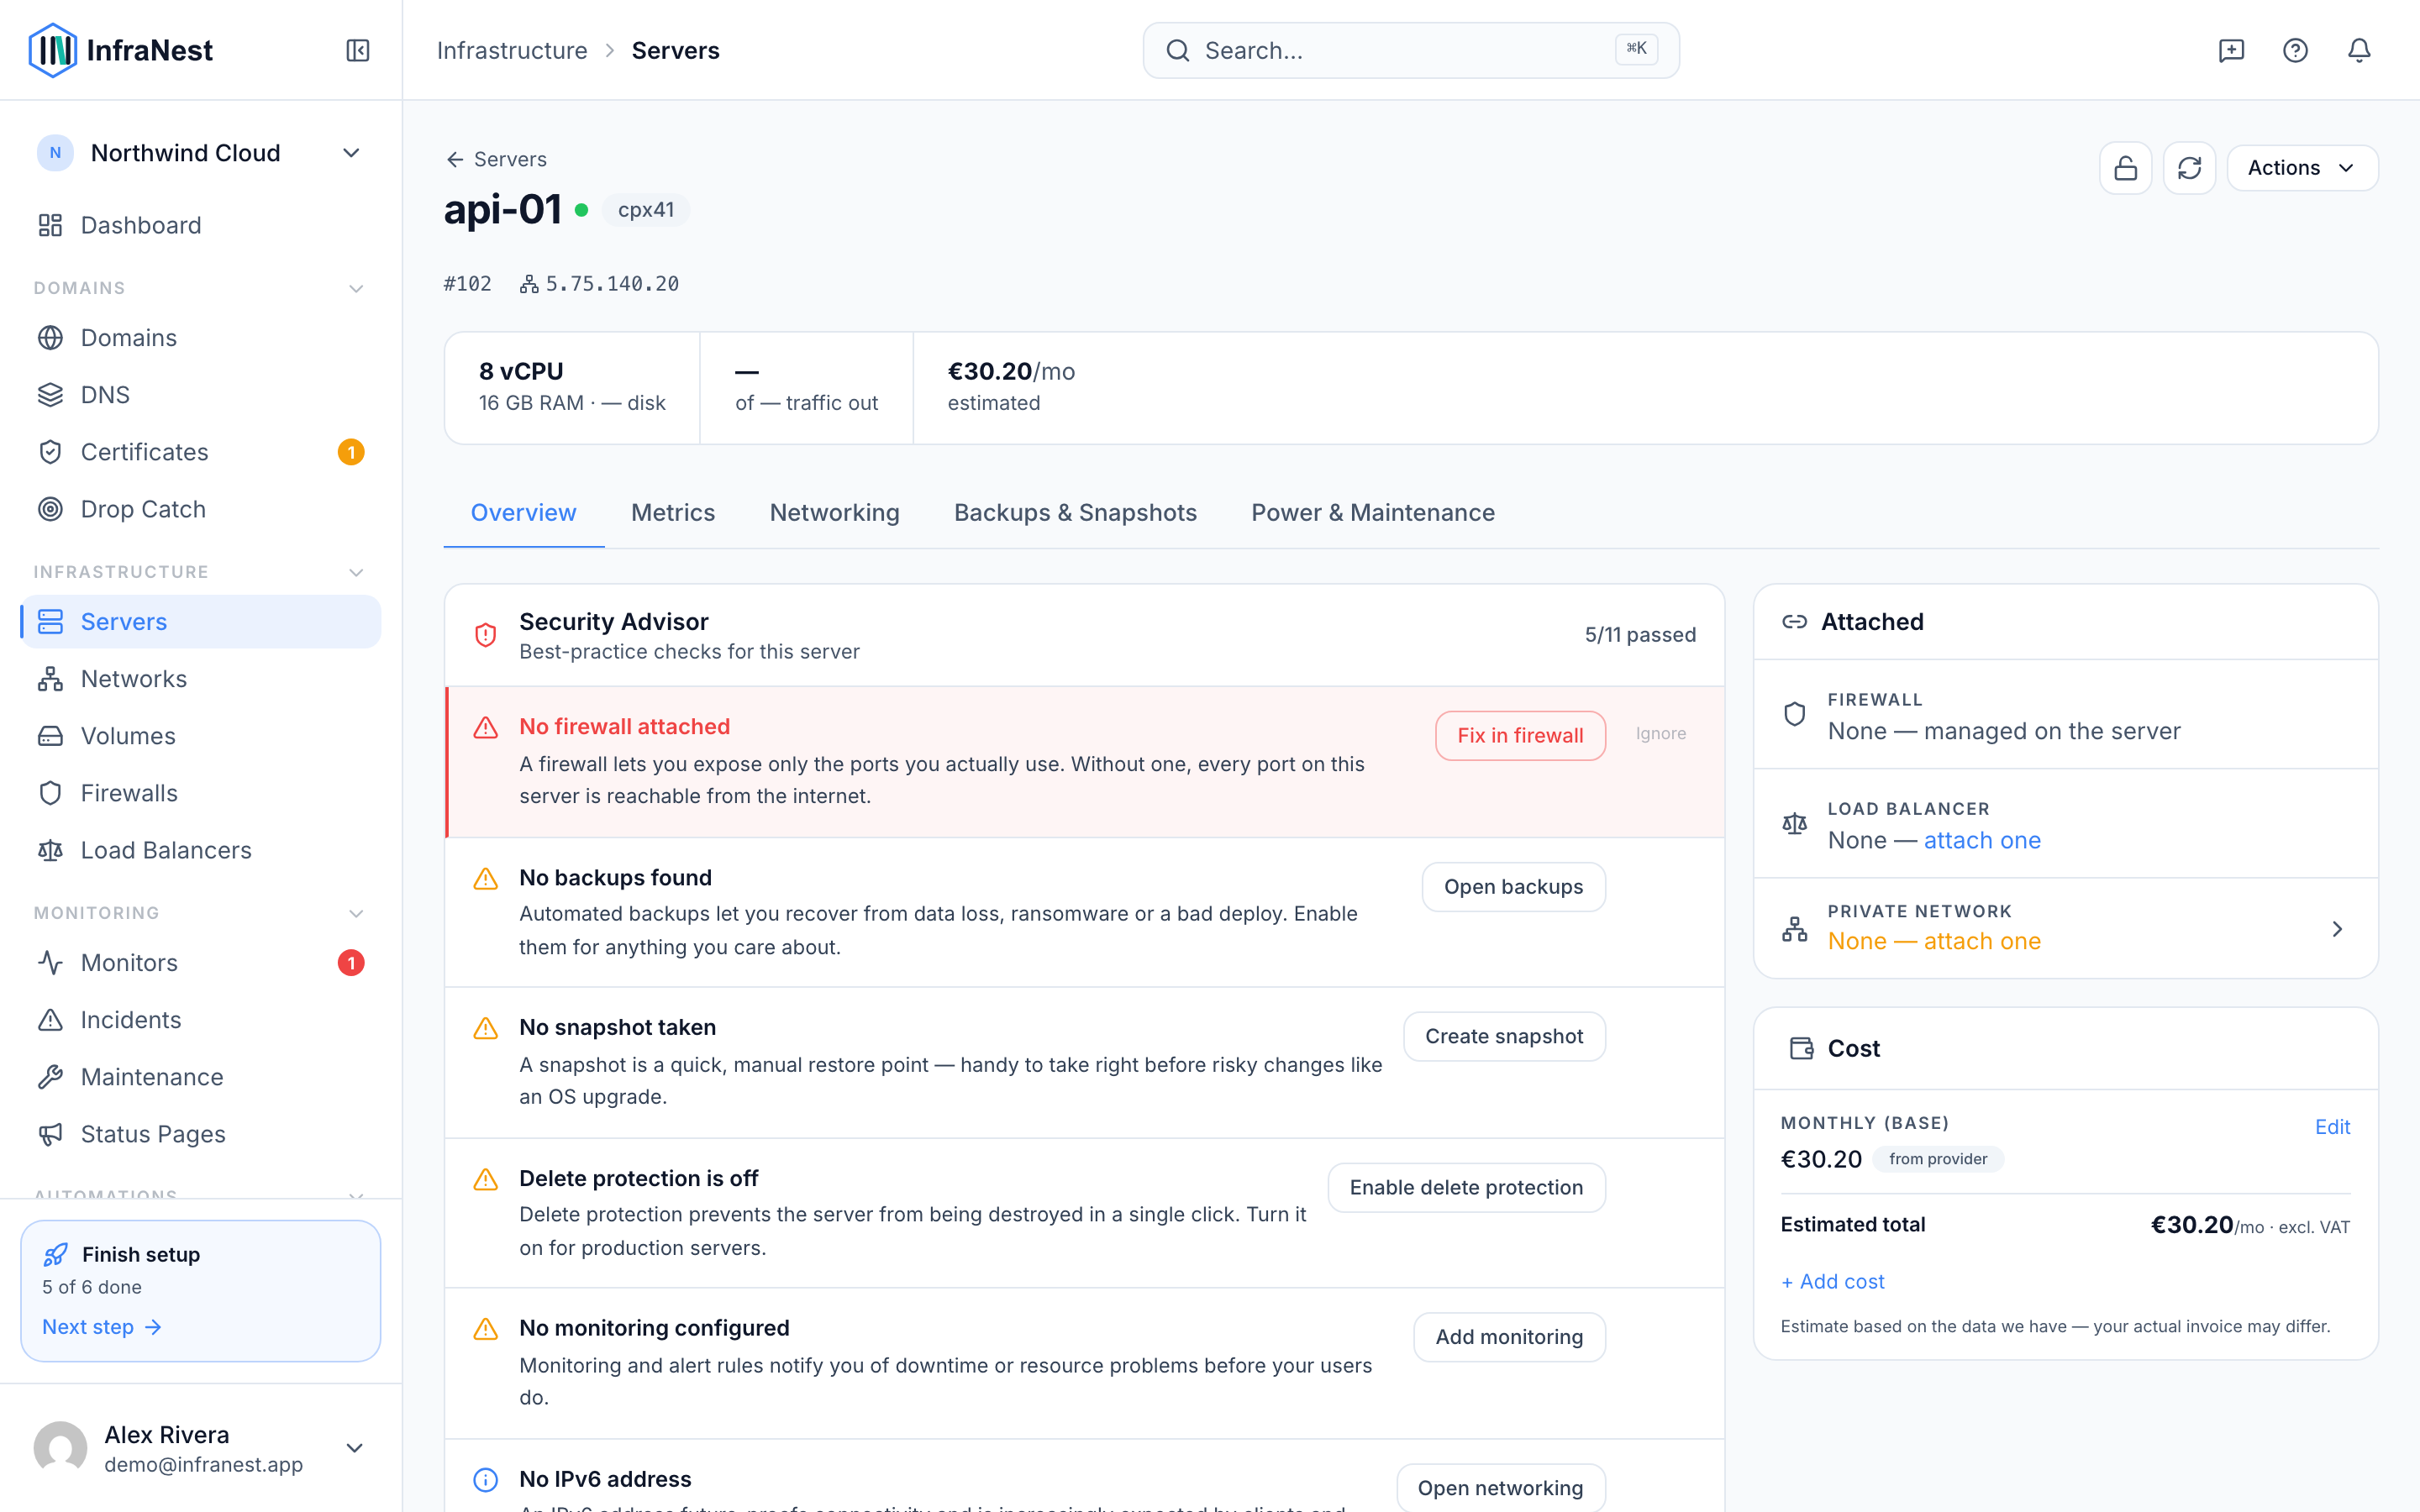
Task: Select Servers in the sidebar
Action: pyautogui.click(x=200, y=622)
